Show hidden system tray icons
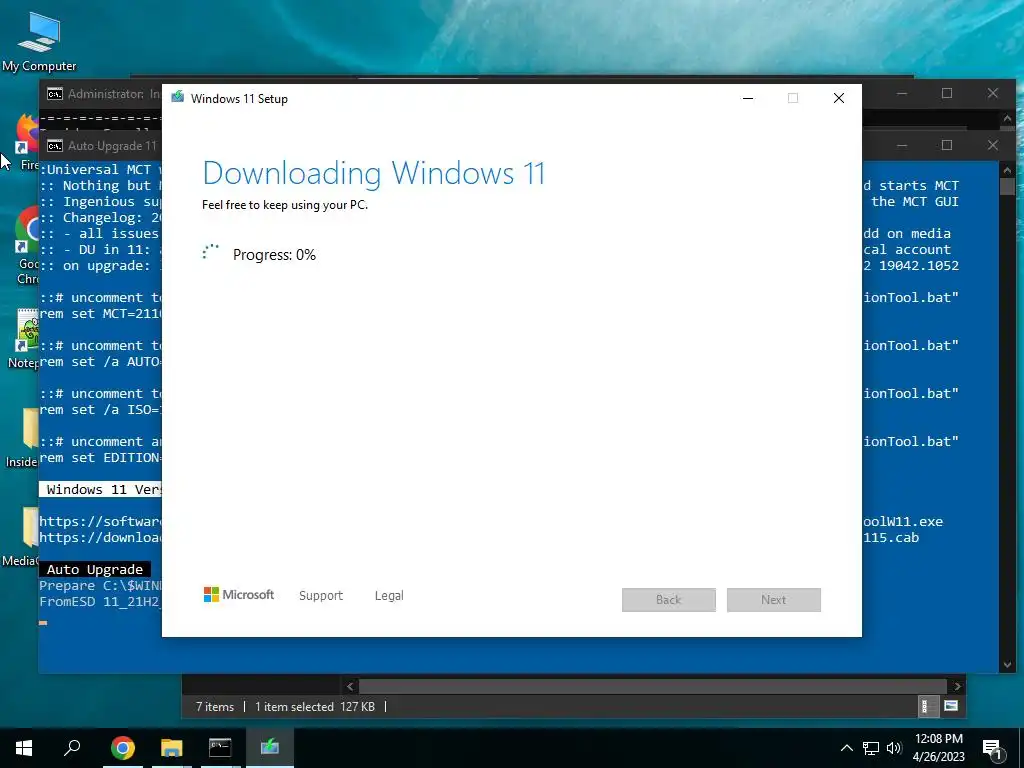 point(846,748)
